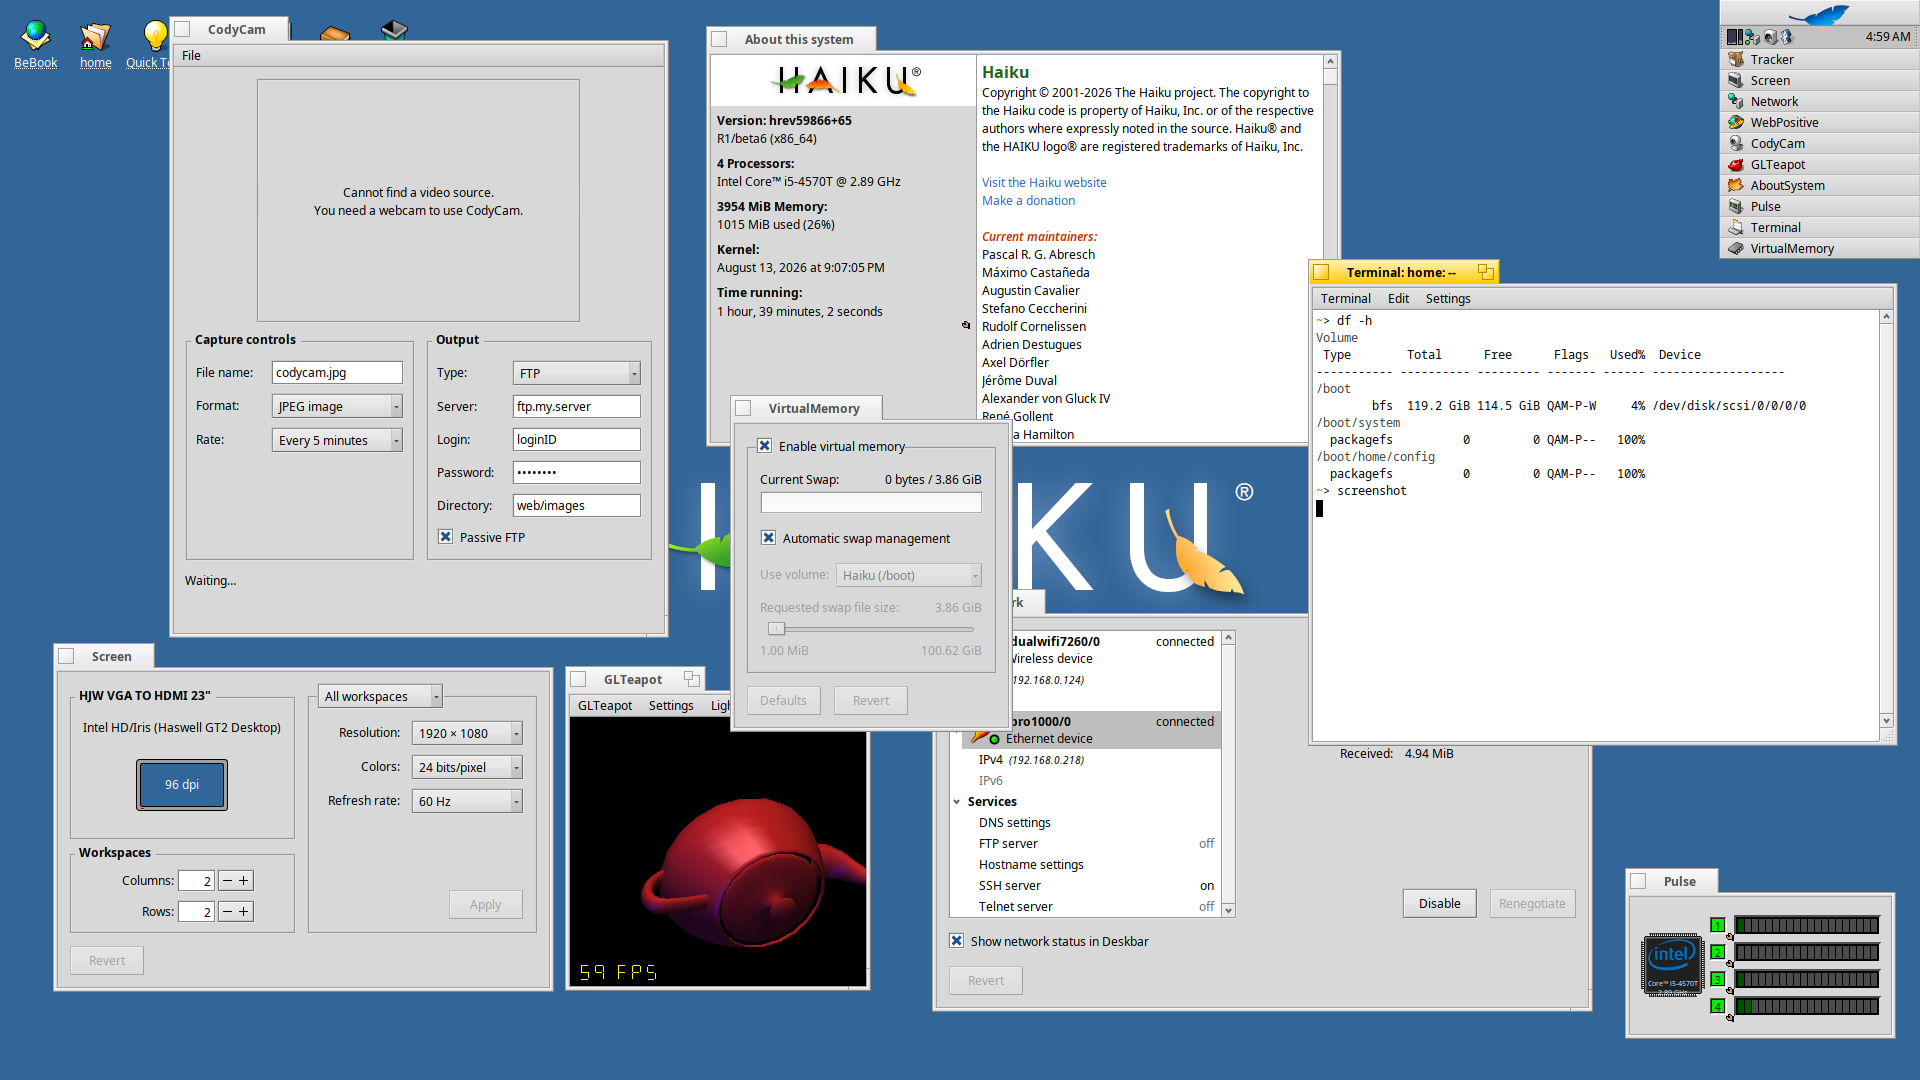
Task: Click the workspaces tray icon in Deskbar
Action: point(1734,37)
